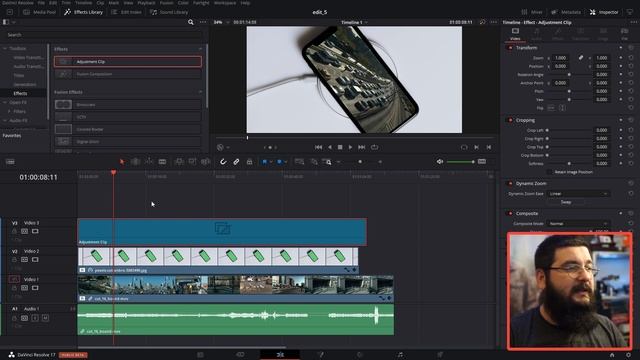The height and width of the screenshot is (360, 640).
Task: Toggle Edit Index panel button
Action: pos(127,12)
